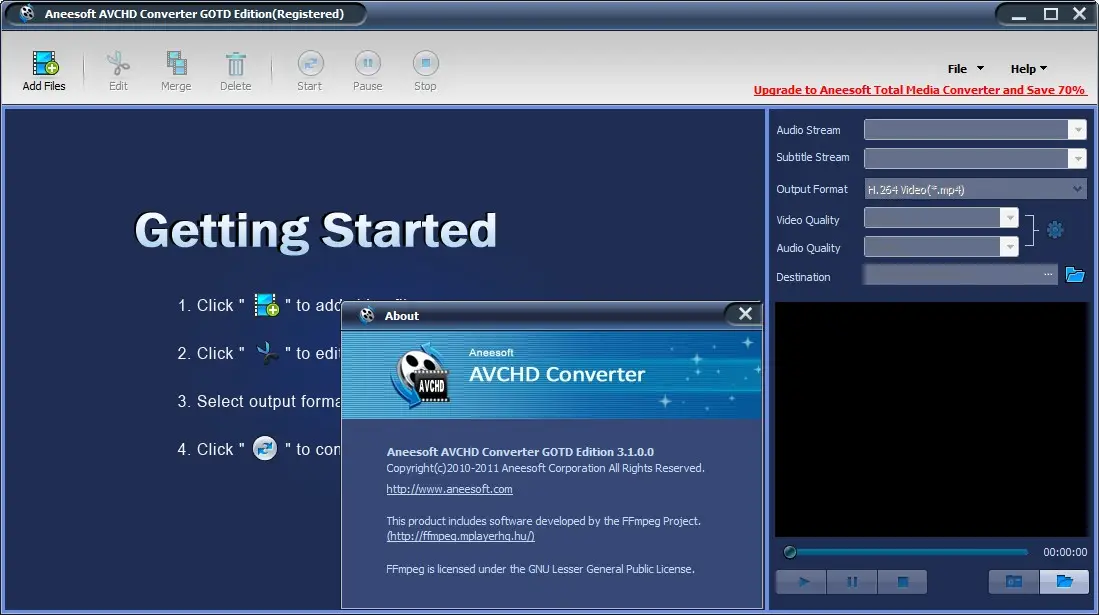This screenshot has height=615, width=1099.
Task: Click the app icon in main title bar
Action: [x=27, y=13]
